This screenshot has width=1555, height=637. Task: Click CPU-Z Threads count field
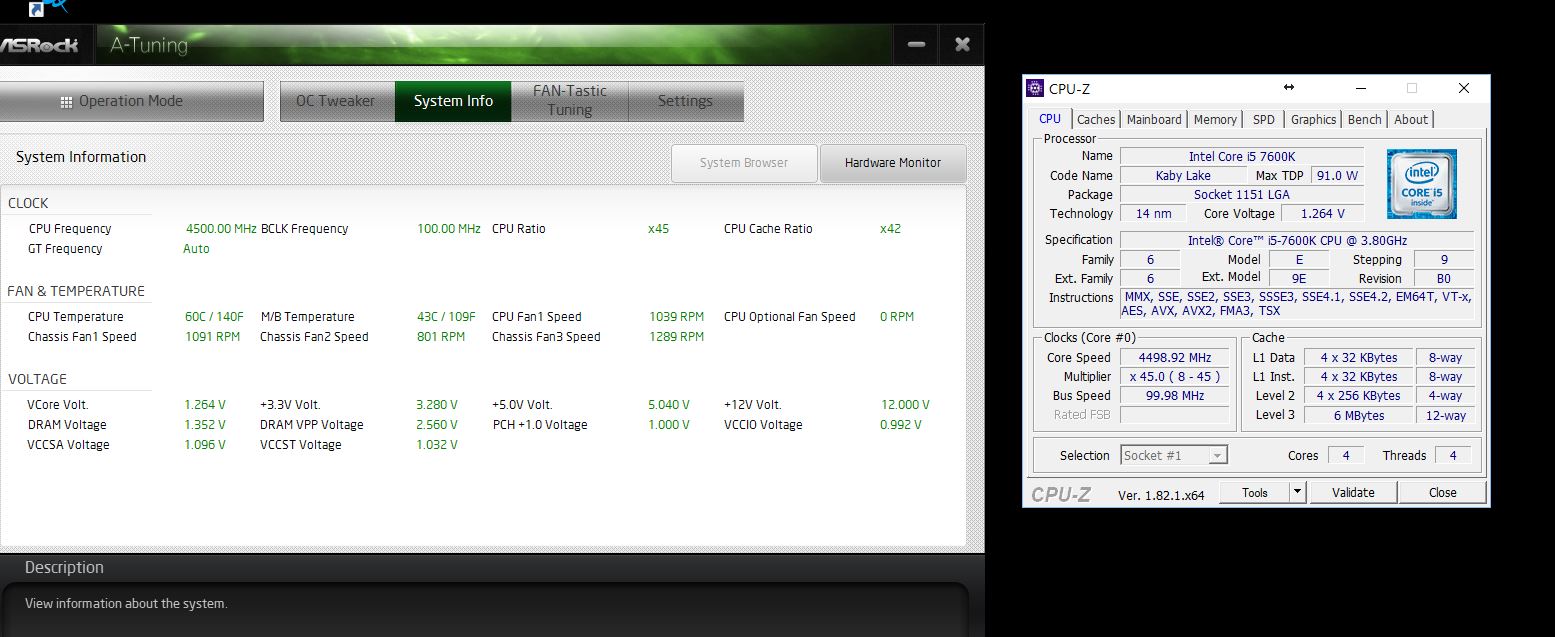(1452, 455)
